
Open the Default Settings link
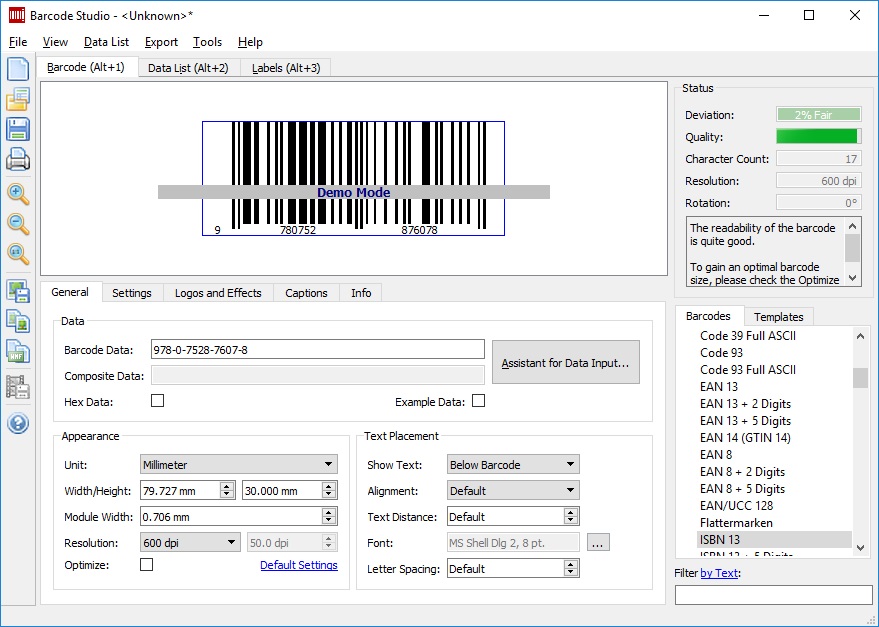pyautogui.click(x=300, y=563)
